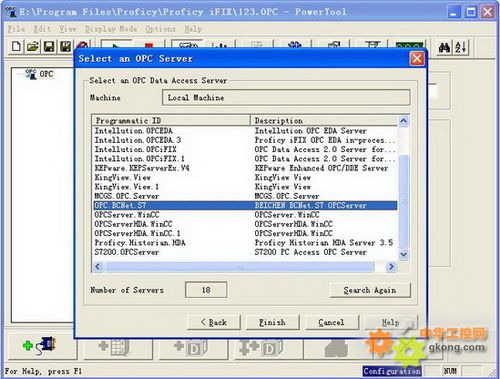This screenshot has width=500, height=379.
Task: Click the Open folder toolbar icon
Action: tap(33, 47)
